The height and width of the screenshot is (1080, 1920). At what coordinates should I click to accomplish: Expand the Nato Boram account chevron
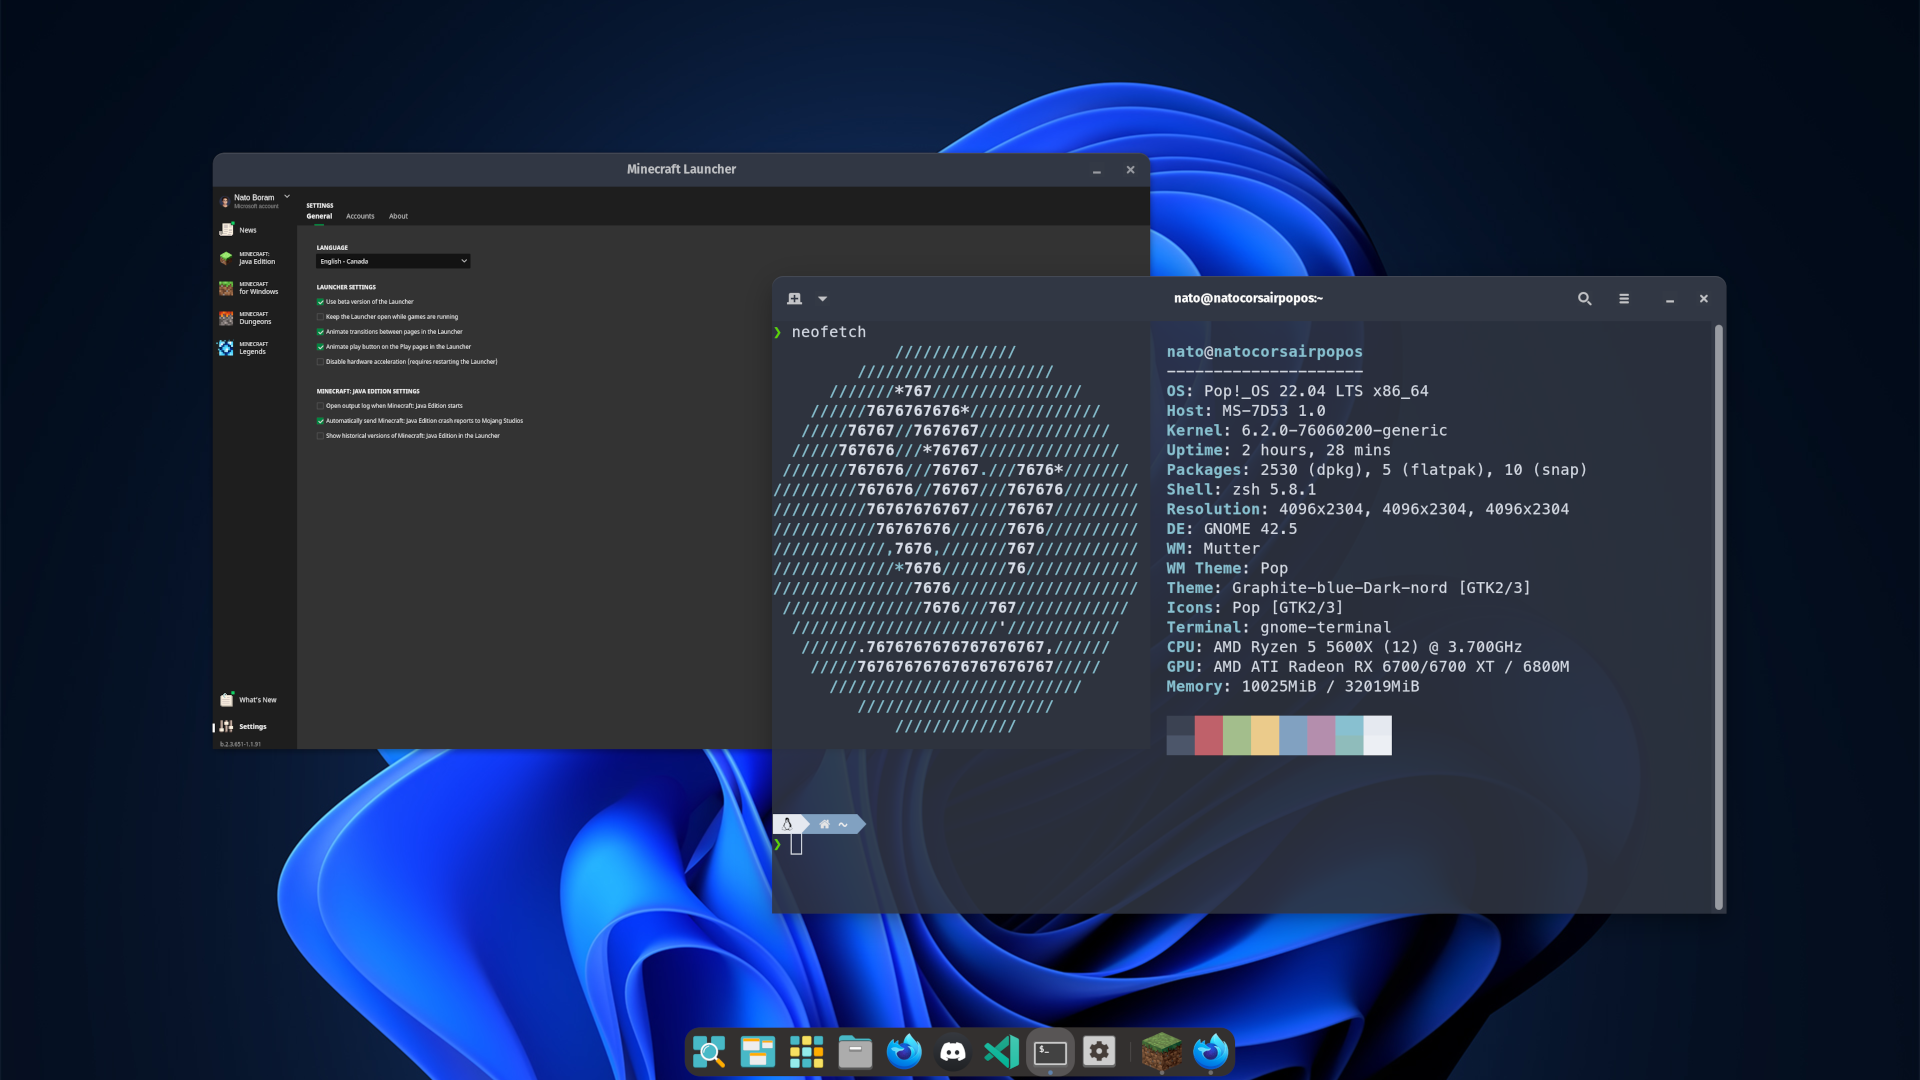[x=287, y=197]
